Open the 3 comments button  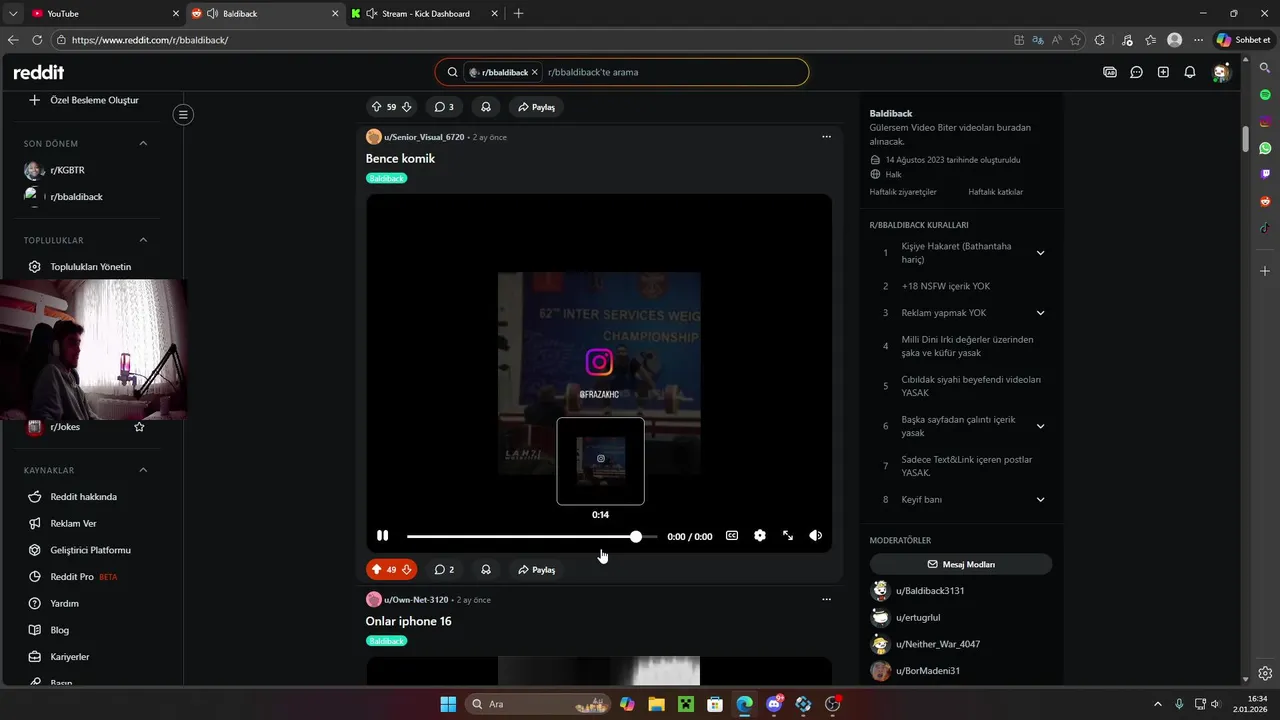point(444,106)
